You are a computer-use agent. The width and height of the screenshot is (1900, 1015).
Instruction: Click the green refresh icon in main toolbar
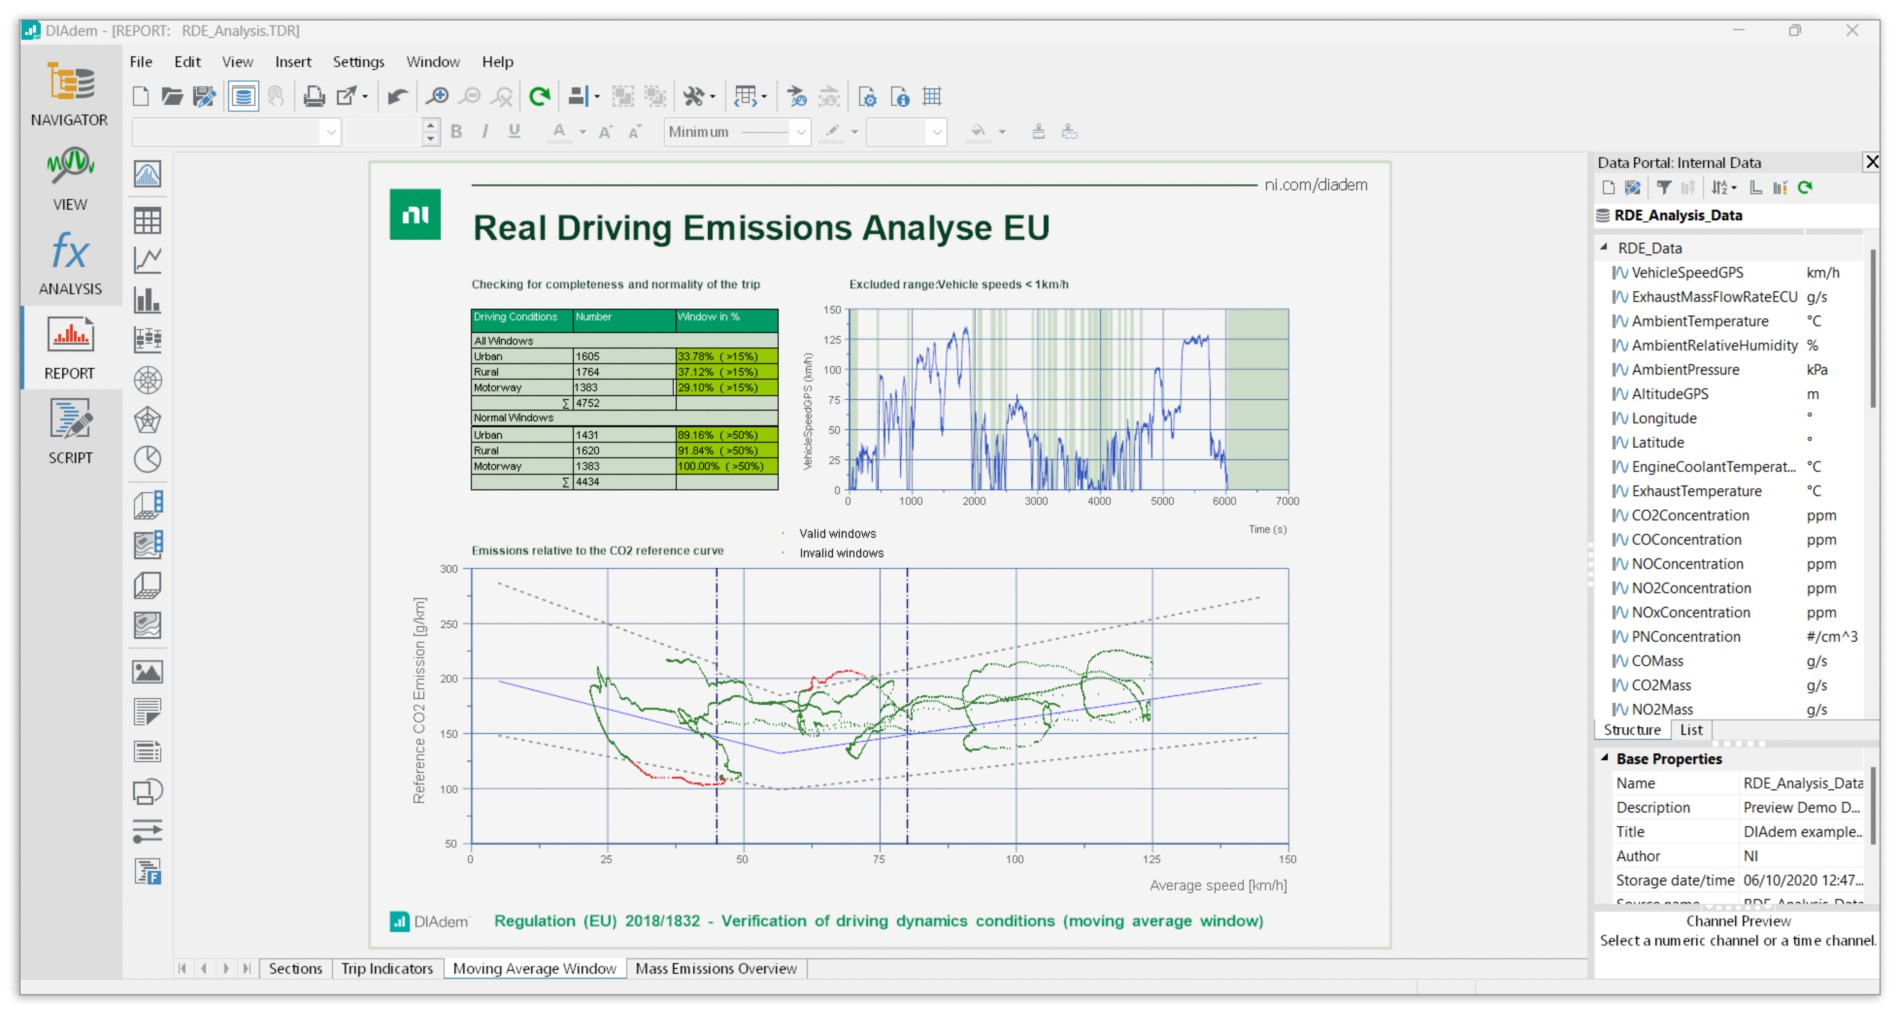coord(540,97)
